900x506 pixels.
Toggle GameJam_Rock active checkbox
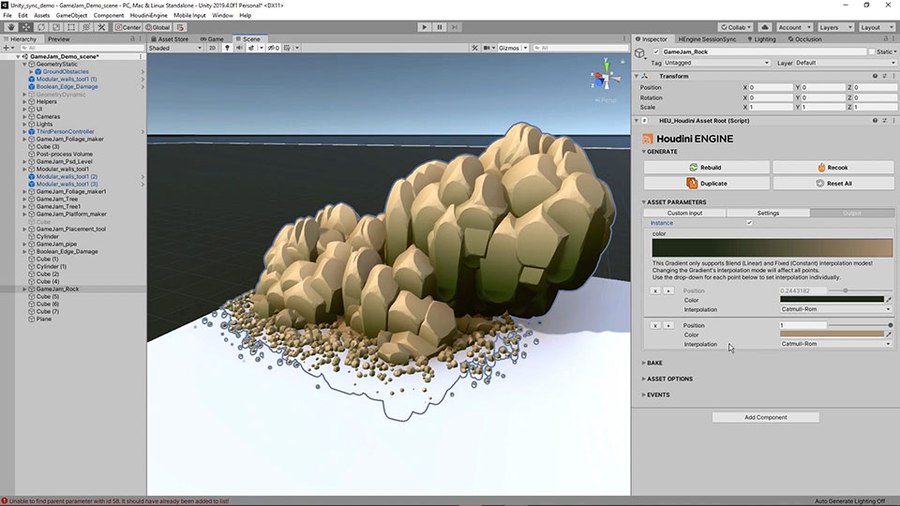point(656,52)
